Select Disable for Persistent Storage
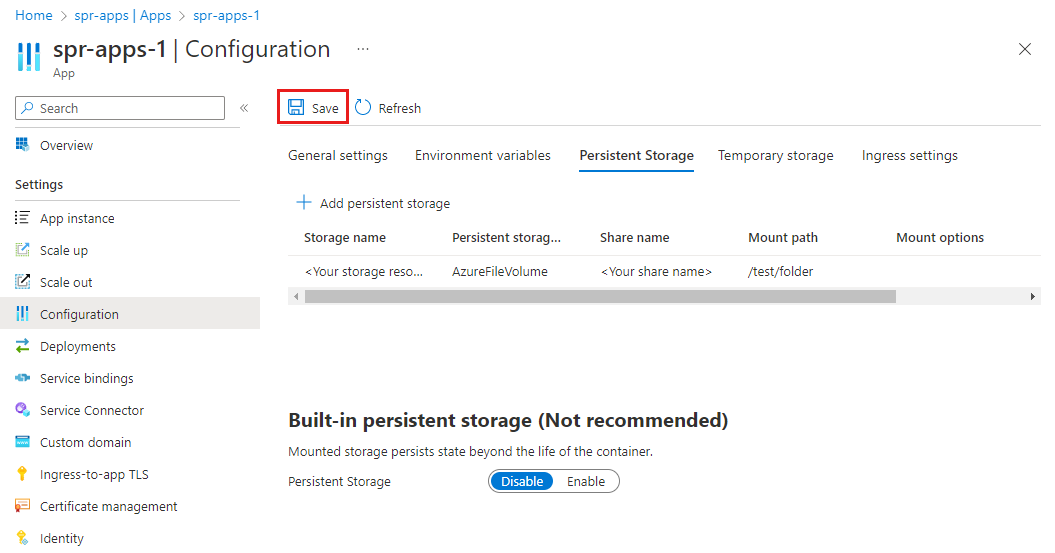Screen dimensions: 1055x553 click(522, 481)
